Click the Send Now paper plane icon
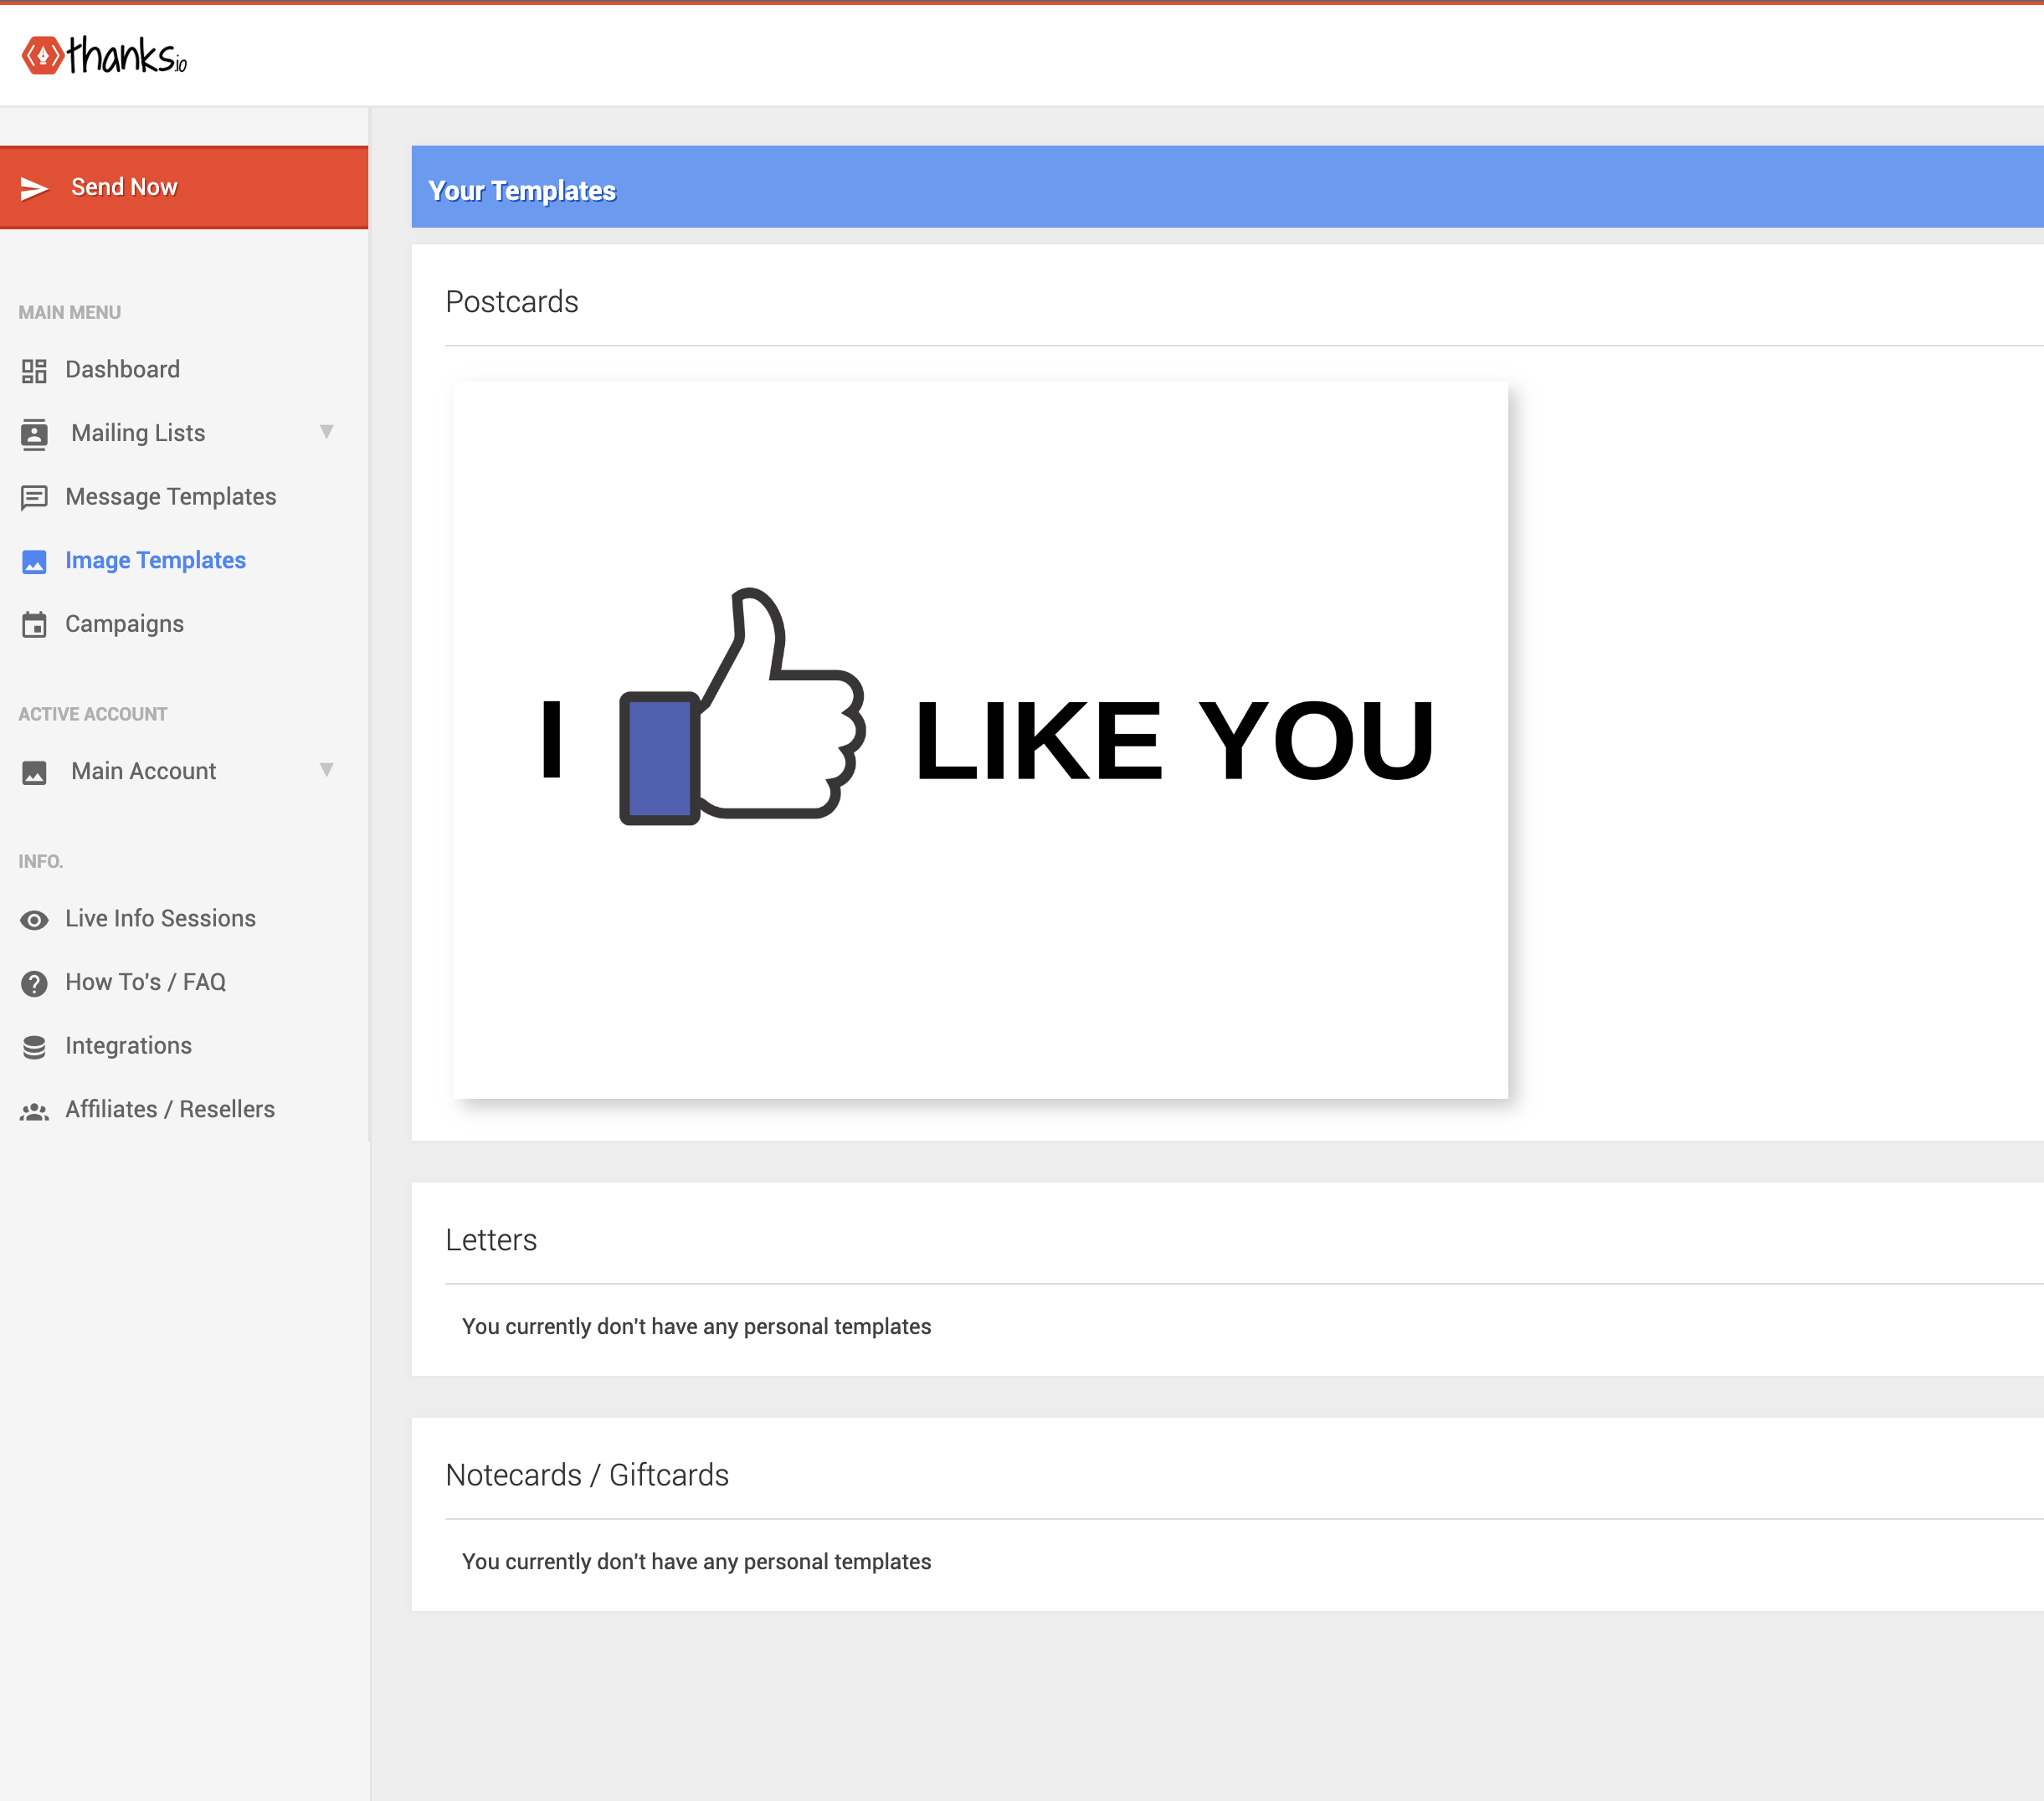The width and height of the screenshot is (2044, 1801). coord(34,188)
